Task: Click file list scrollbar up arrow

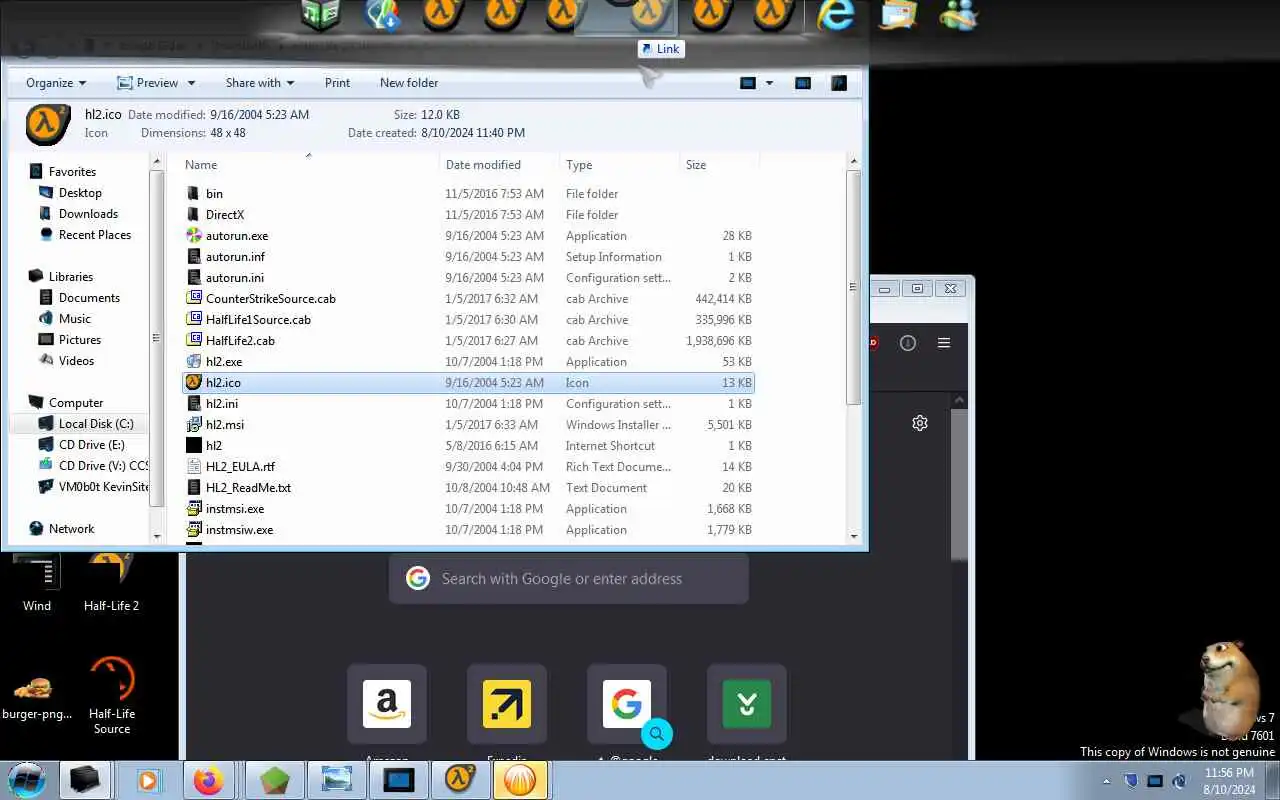Action: [854, 162]
